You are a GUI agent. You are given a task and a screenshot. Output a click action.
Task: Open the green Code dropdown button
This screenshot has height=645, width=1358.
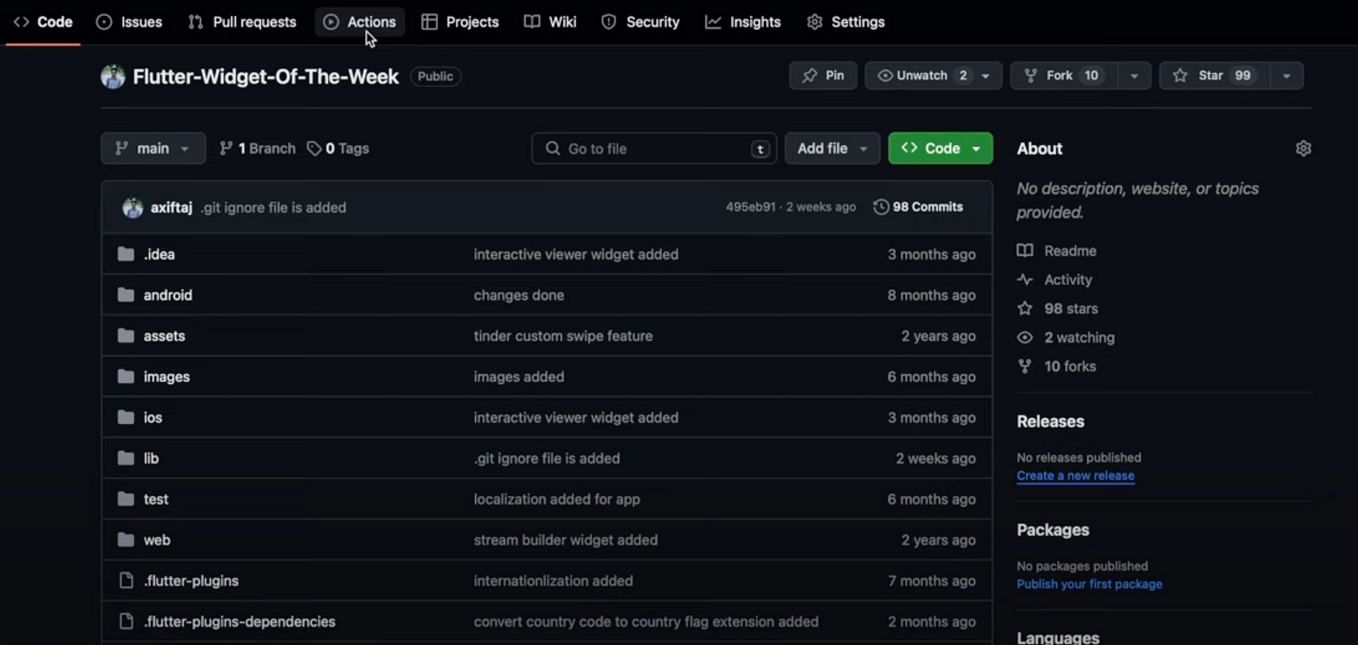[x=940, y=148]
